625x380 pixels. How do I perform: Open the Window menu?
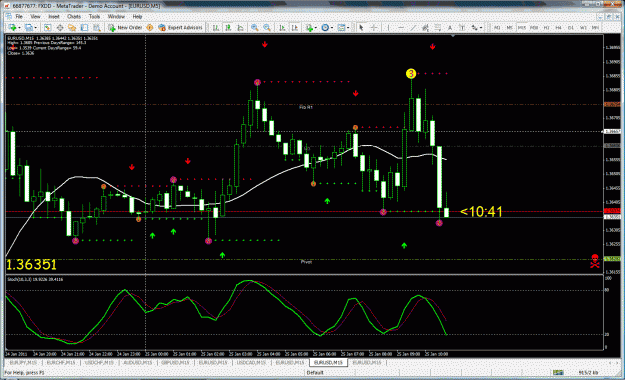tap(116, 17)
